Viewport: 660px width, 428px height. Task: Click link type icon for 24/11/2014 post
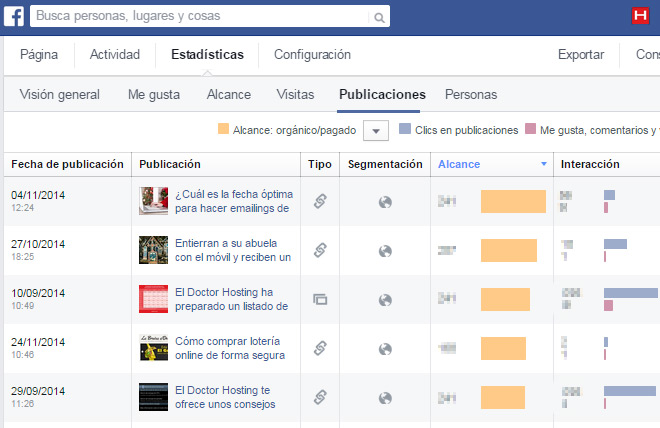coord(320,348)
